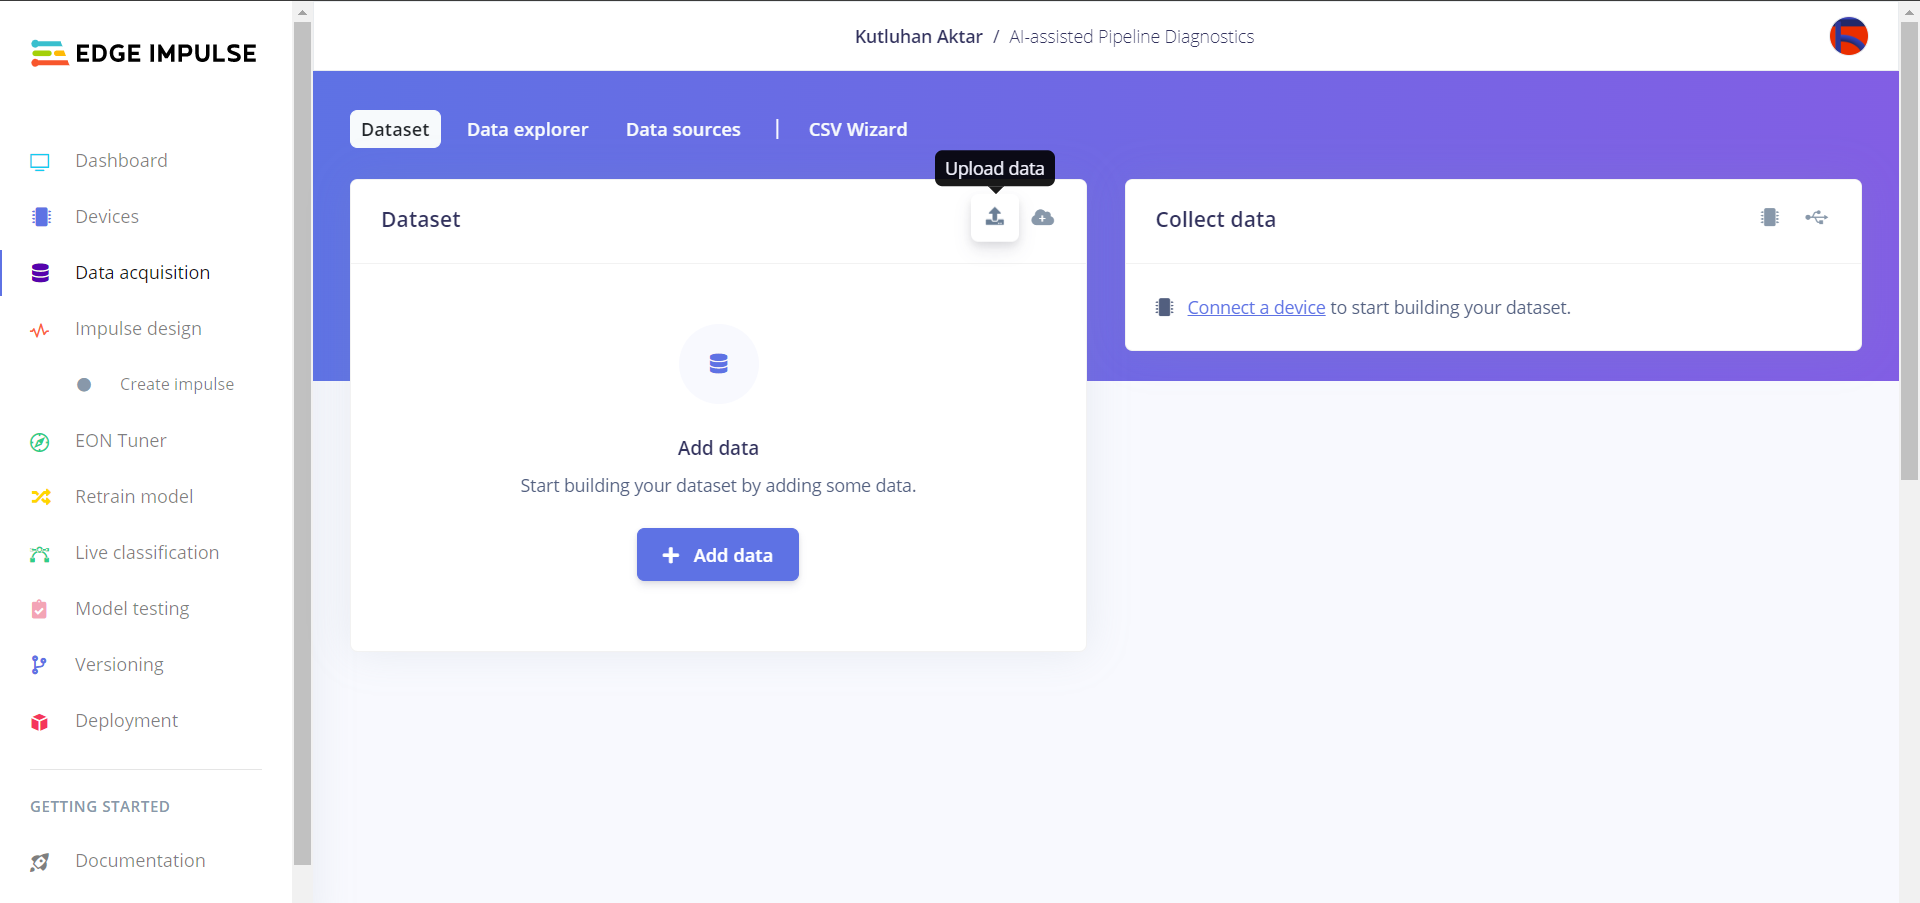Open the CSV Wizard tab
Screen dimensions: 1920x903
858,129
